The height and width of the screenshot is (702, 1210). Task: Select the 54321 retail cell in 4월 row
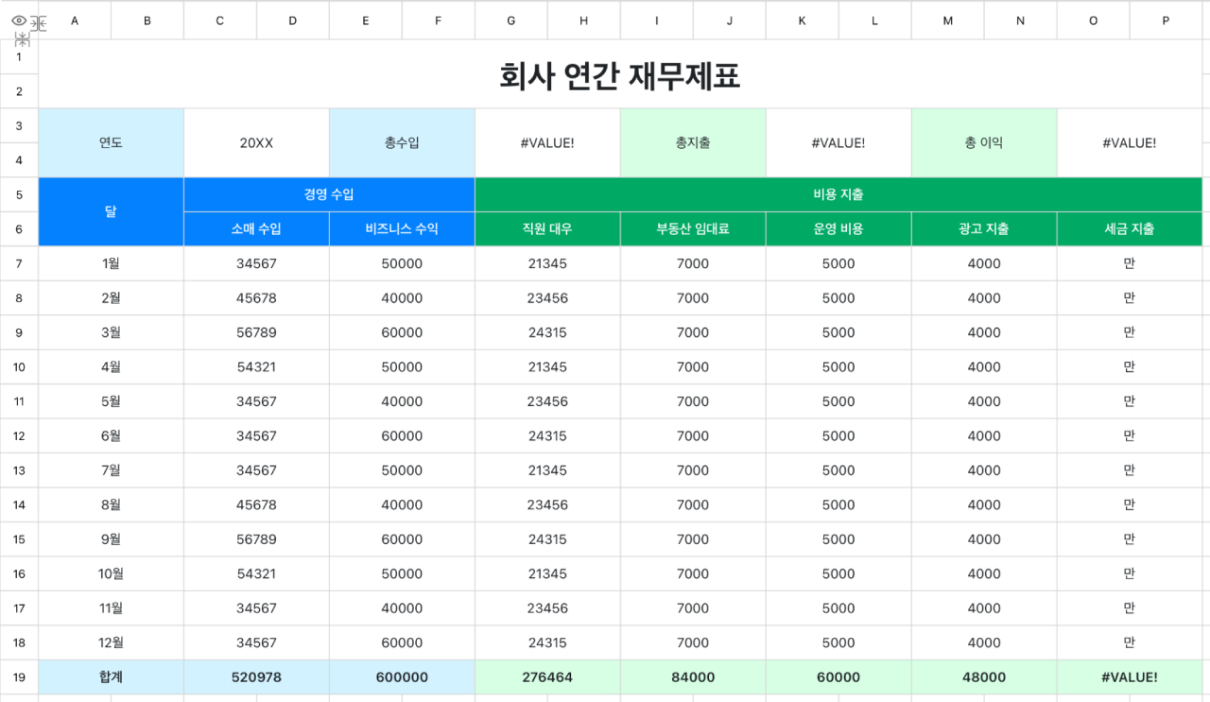pyautogui.click(x=257, y=367)
